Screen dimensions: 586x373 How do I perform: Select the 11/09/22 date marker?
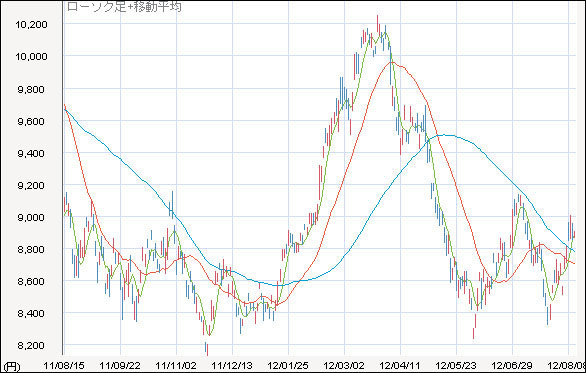pos(120,365)
